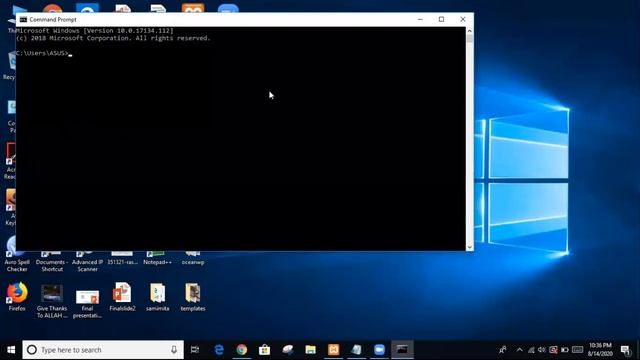This screenshot has height=360, width=640.
Task: Select the templates desktop folder
Action: tap(193, 297)
